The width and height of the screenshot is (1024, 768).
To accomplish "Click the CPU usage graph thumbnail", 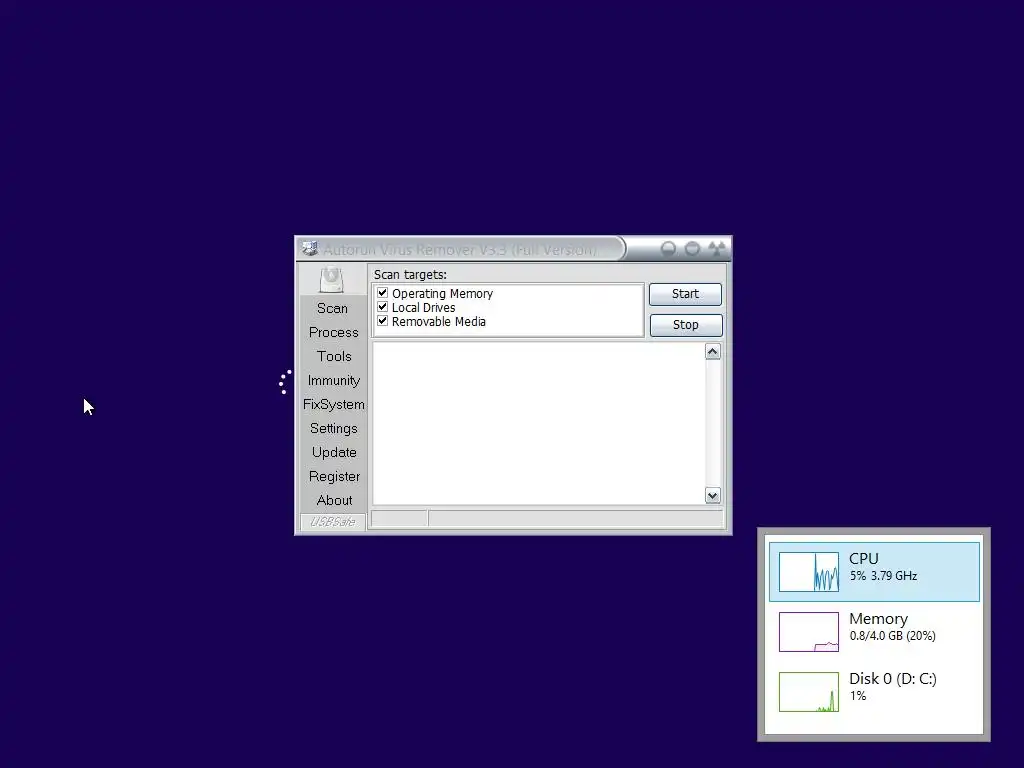I will click(808, 572).
